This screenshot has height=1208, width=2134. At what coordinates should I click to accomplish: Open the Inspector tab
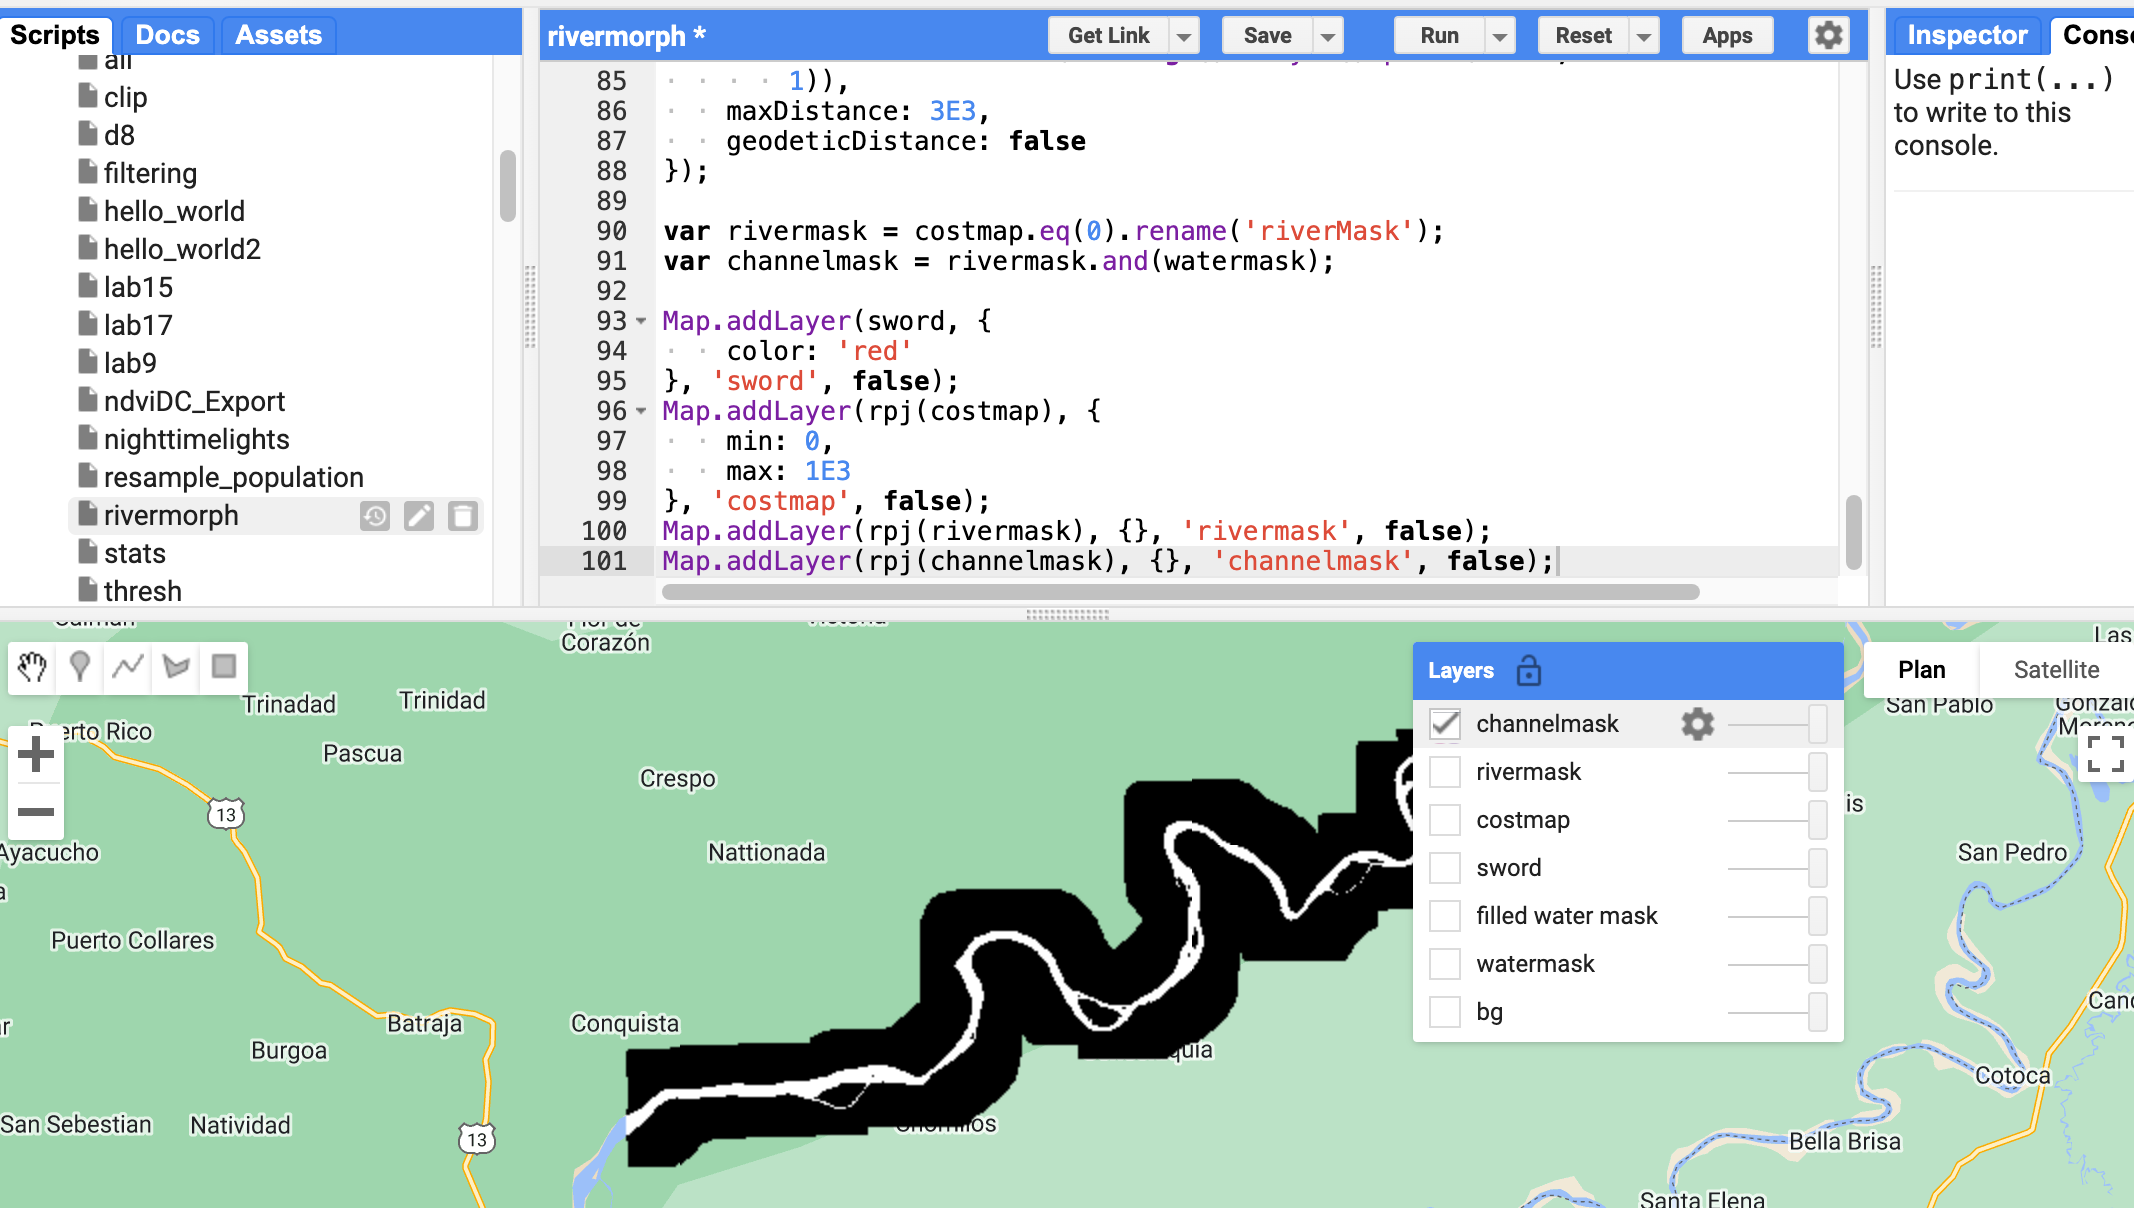(x=1966, y=35)
